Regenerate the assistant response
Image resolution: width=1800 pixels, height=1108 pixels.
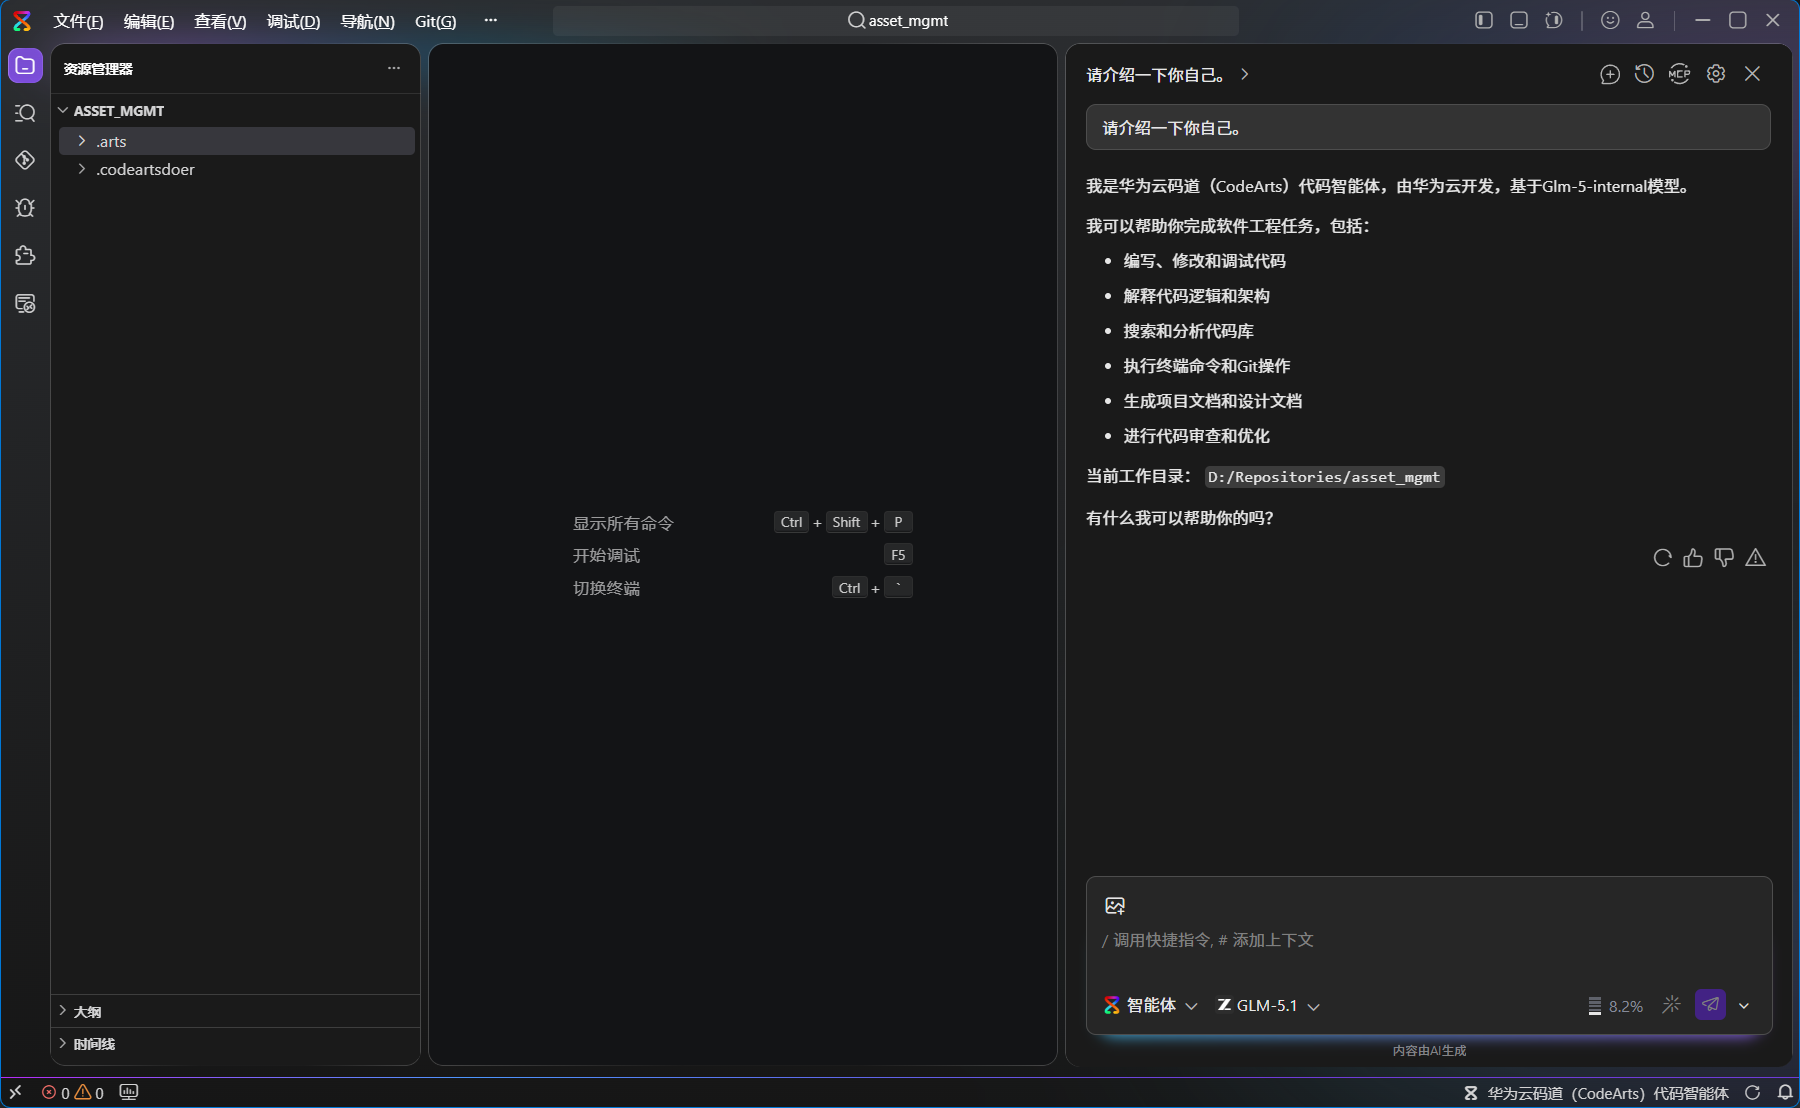1662,558
